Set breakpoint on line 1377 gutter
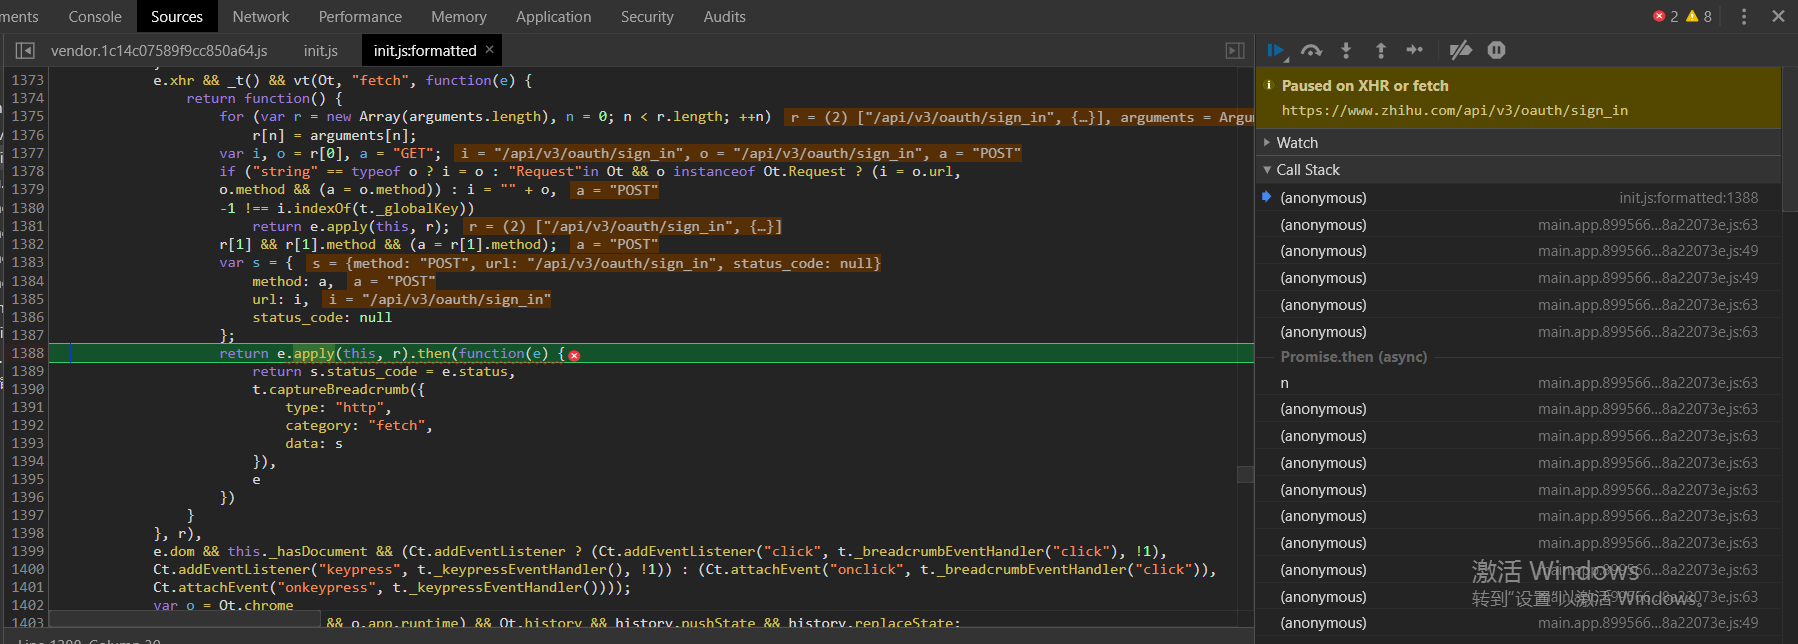The height and width of the screenshot is (644, 1798). coord(27,153)
